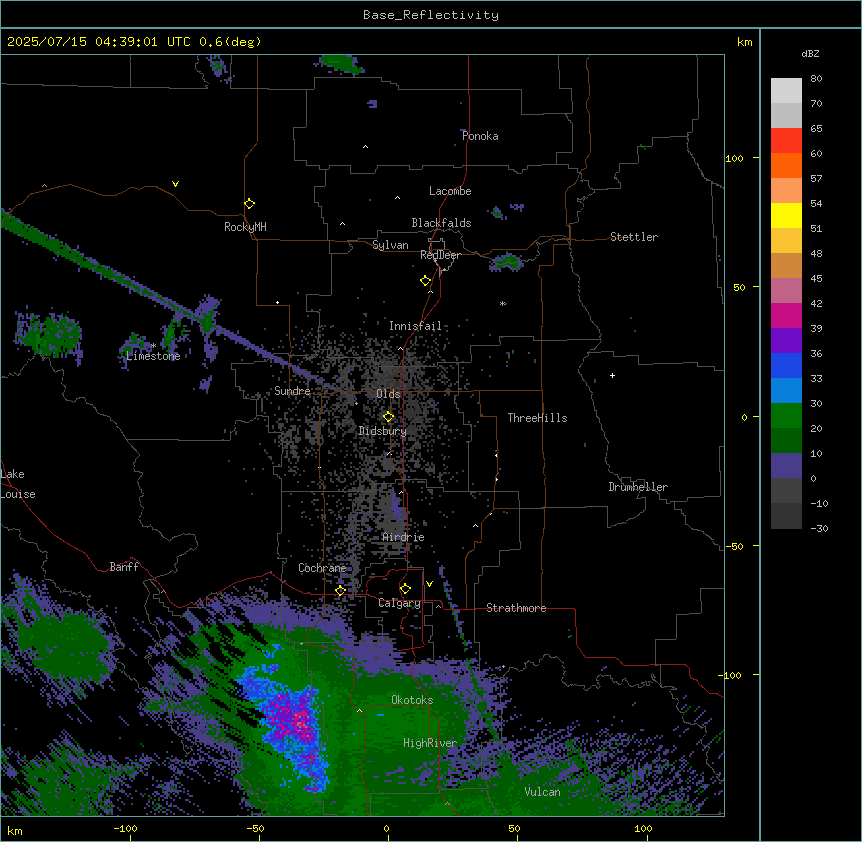The width and height of the screenshot is (862, 842).
Task: Click the dBZ legend heading
Action: (810, 53)
